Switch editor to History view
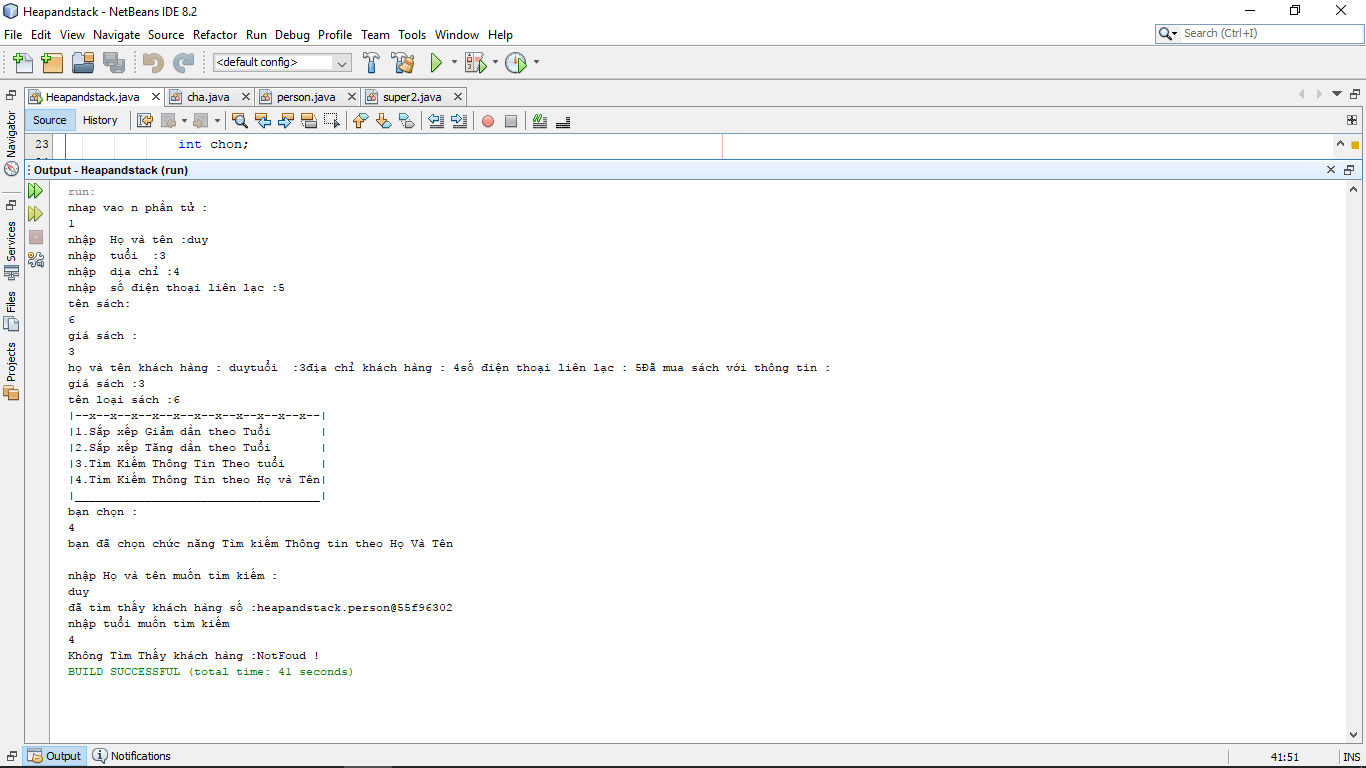Image resolution: width=1366 pixels, height=768 pixels. click(100, 120)
